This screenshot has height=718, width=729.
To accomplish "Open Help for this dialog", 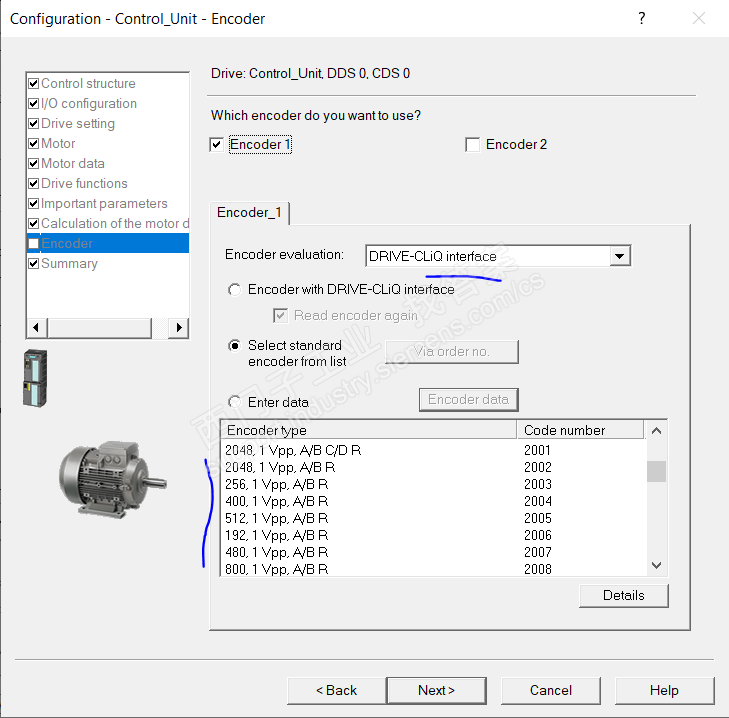I will (664, 691).
